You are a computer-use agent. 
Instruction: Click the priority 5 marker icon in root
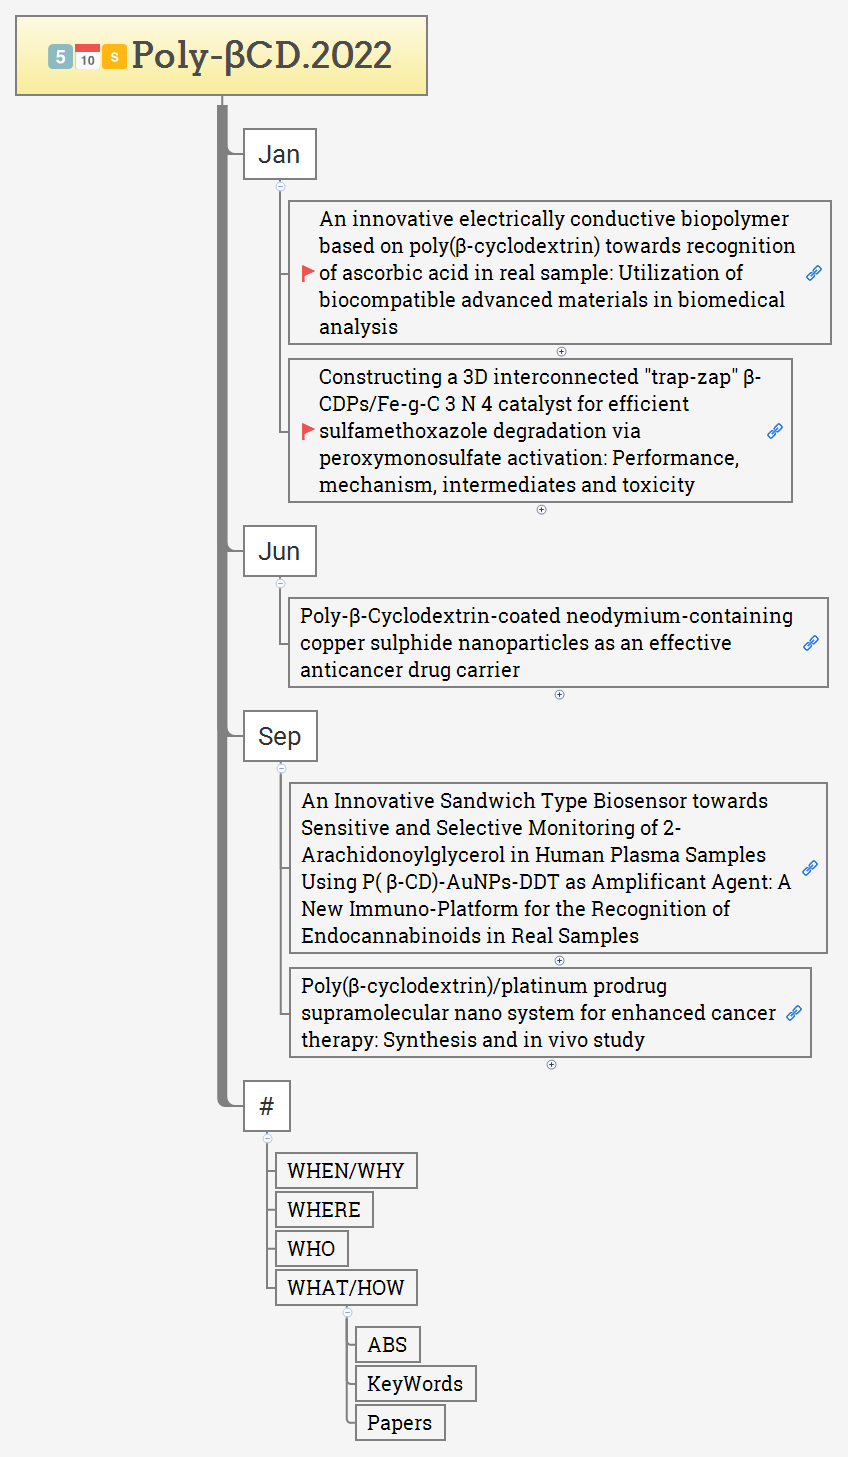(x=60, y=57)
